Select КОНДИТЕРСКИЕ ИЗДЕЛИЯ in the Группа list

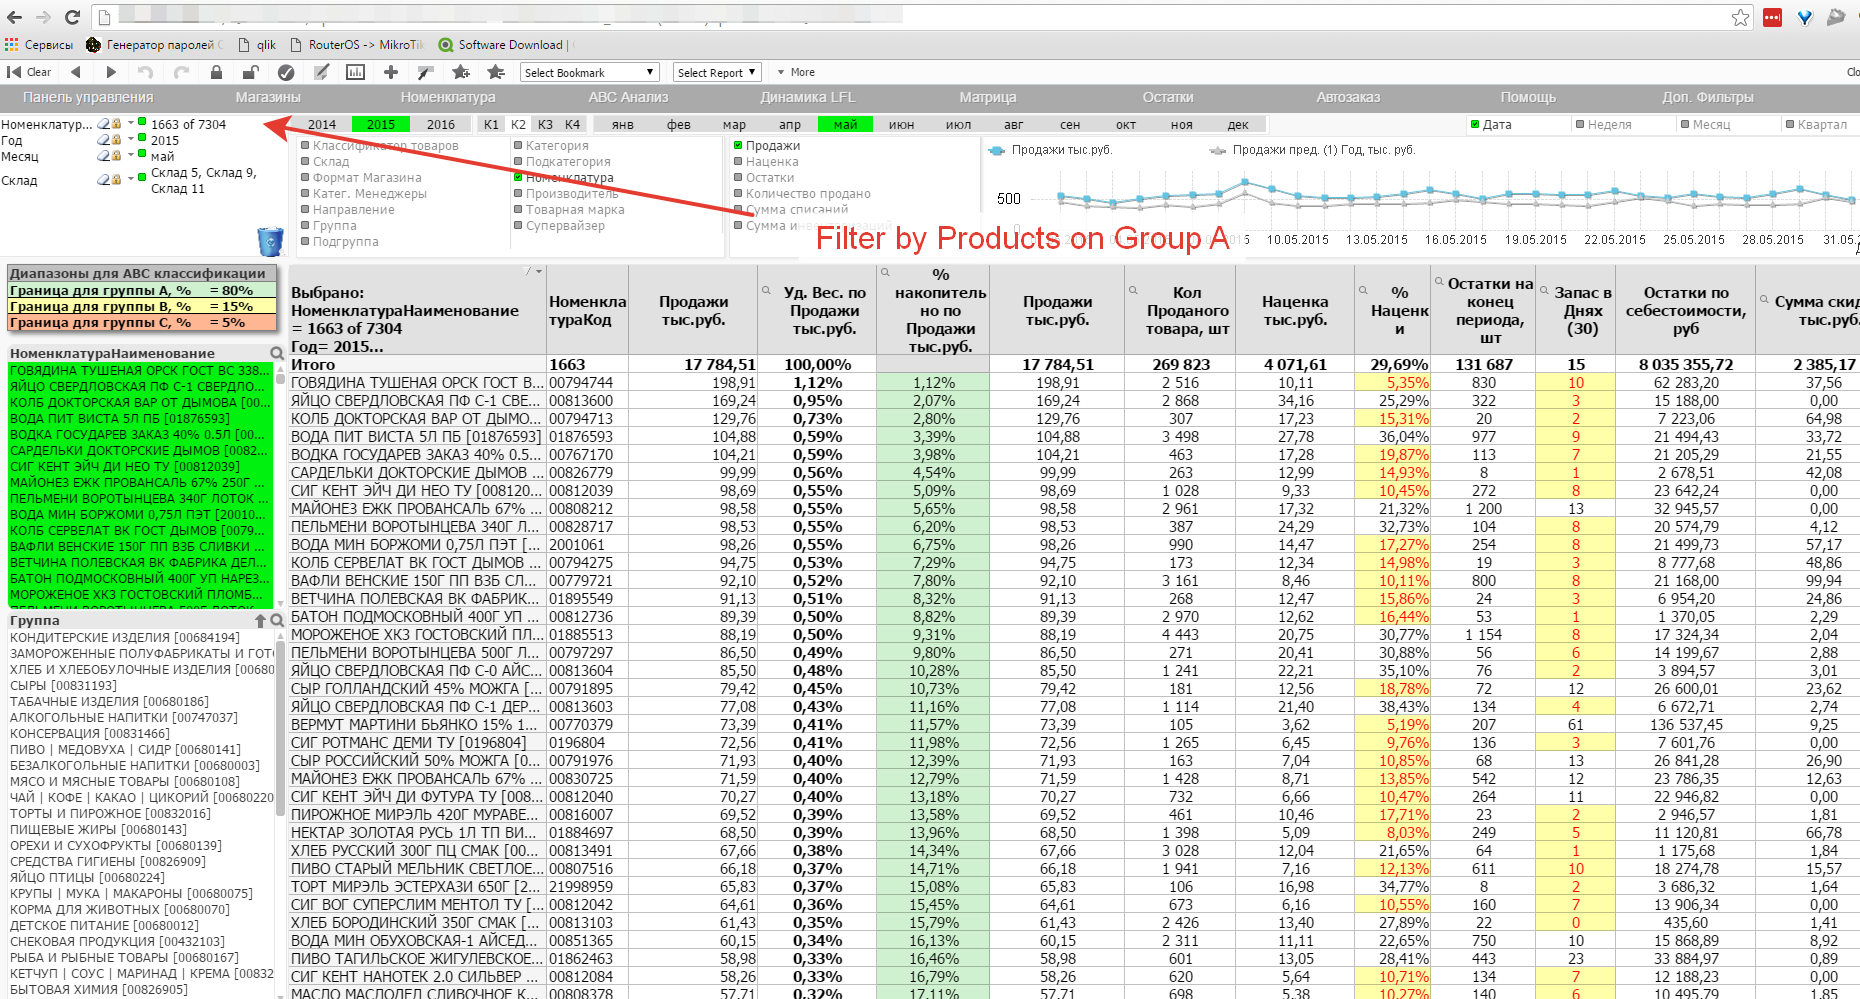point(125,637)
